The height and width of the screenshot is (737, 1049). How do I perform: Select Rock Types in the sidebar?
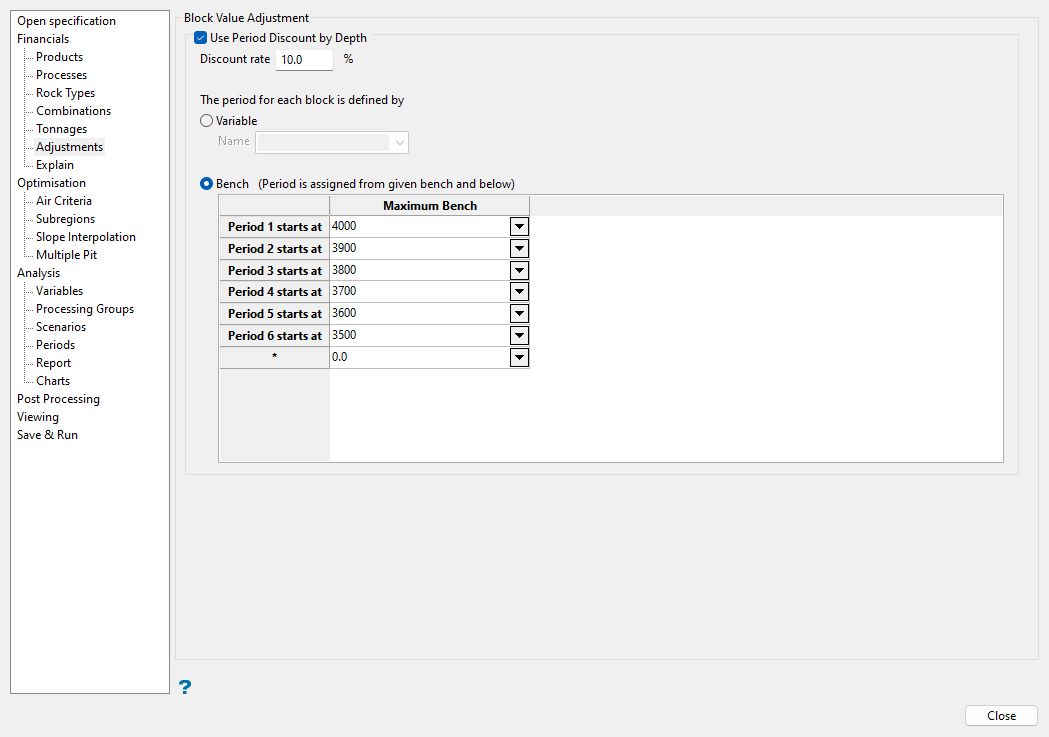coord(65,93)
